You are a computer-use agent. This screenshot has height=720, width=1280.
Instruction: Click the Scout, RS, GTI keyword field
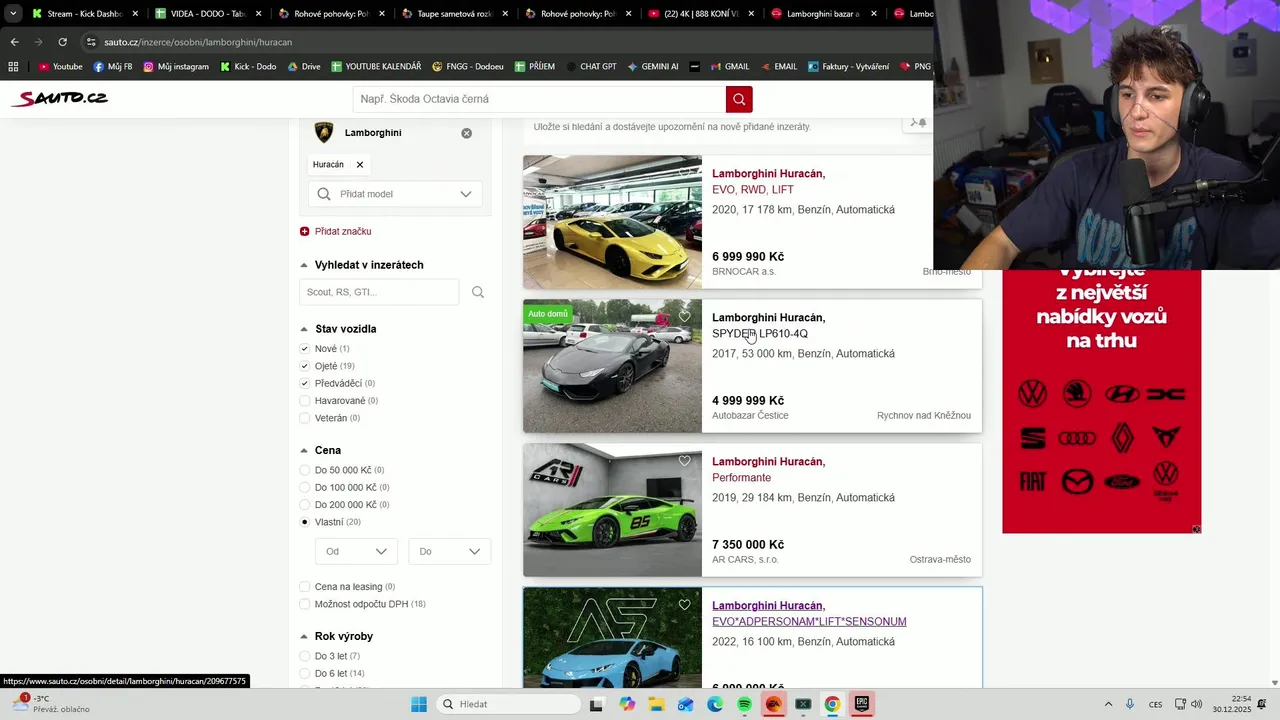pos(379,292)
